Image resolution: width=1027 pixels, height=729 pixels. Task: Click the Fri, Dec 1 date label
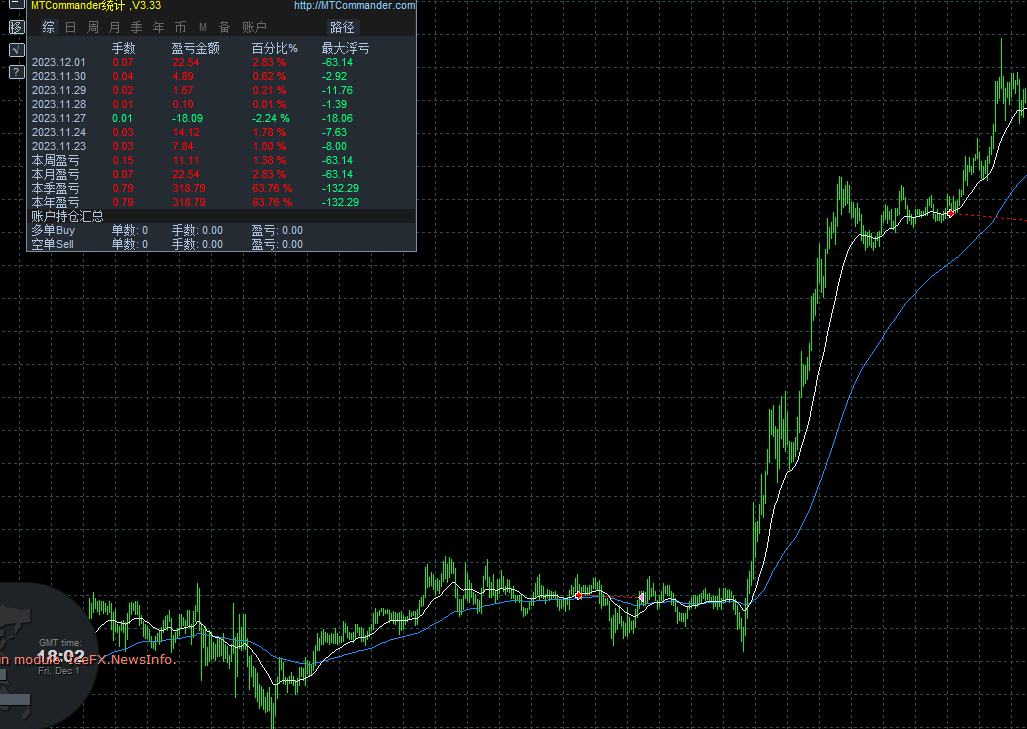pos(59,671)
